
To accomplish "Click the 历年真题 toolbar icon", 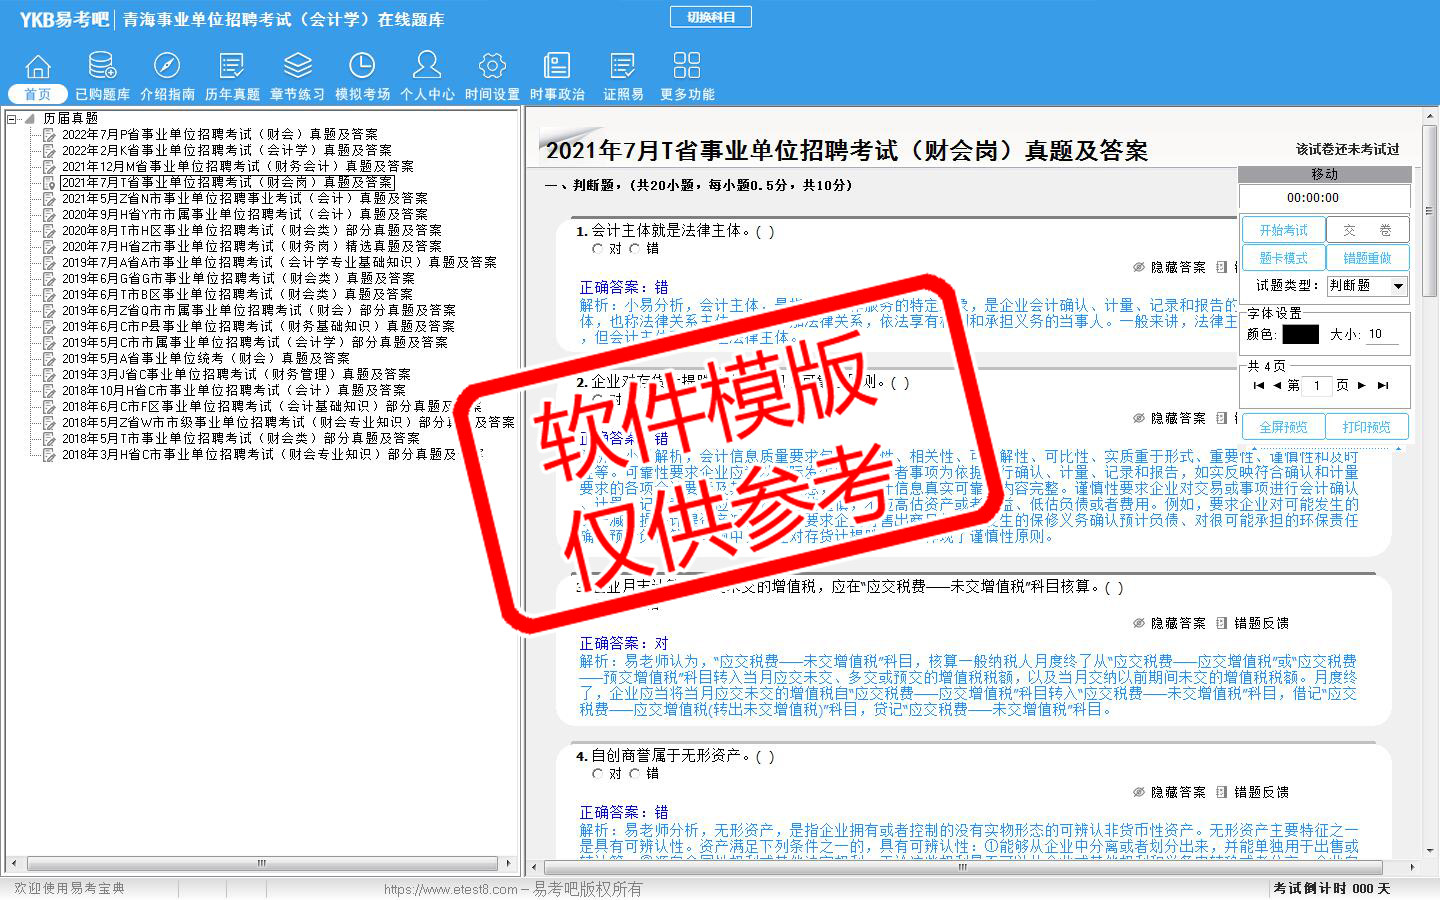I will click(232, 67).
